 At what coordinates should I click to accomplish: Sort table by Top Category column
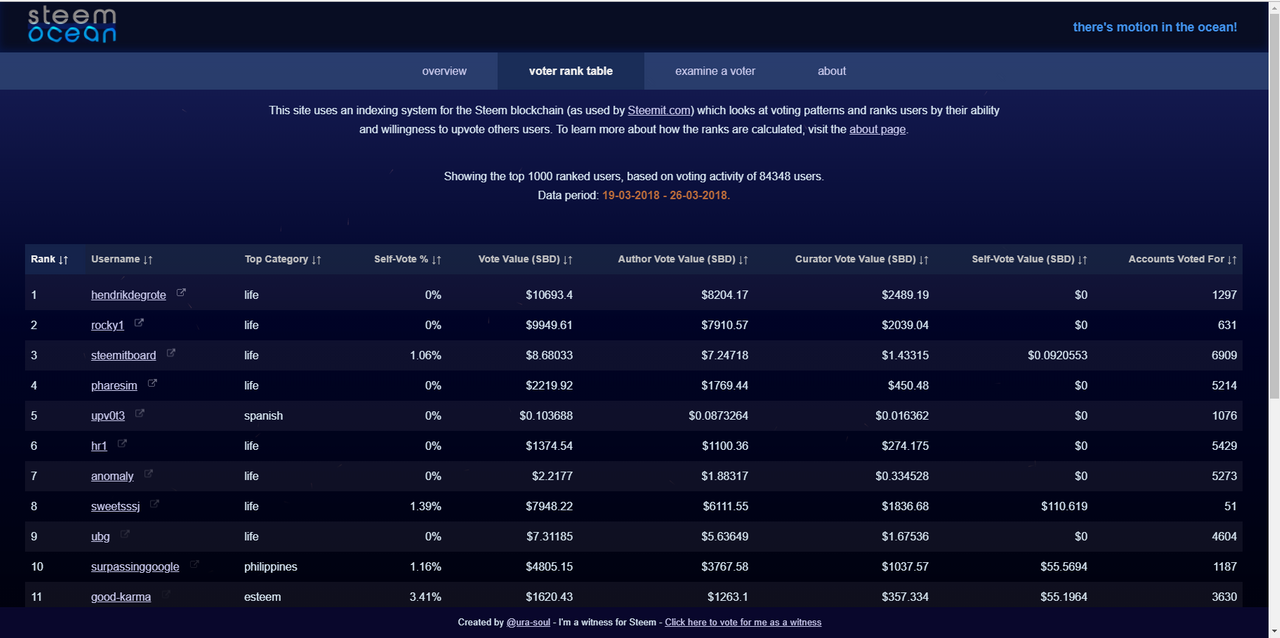(x=283, y=259)
